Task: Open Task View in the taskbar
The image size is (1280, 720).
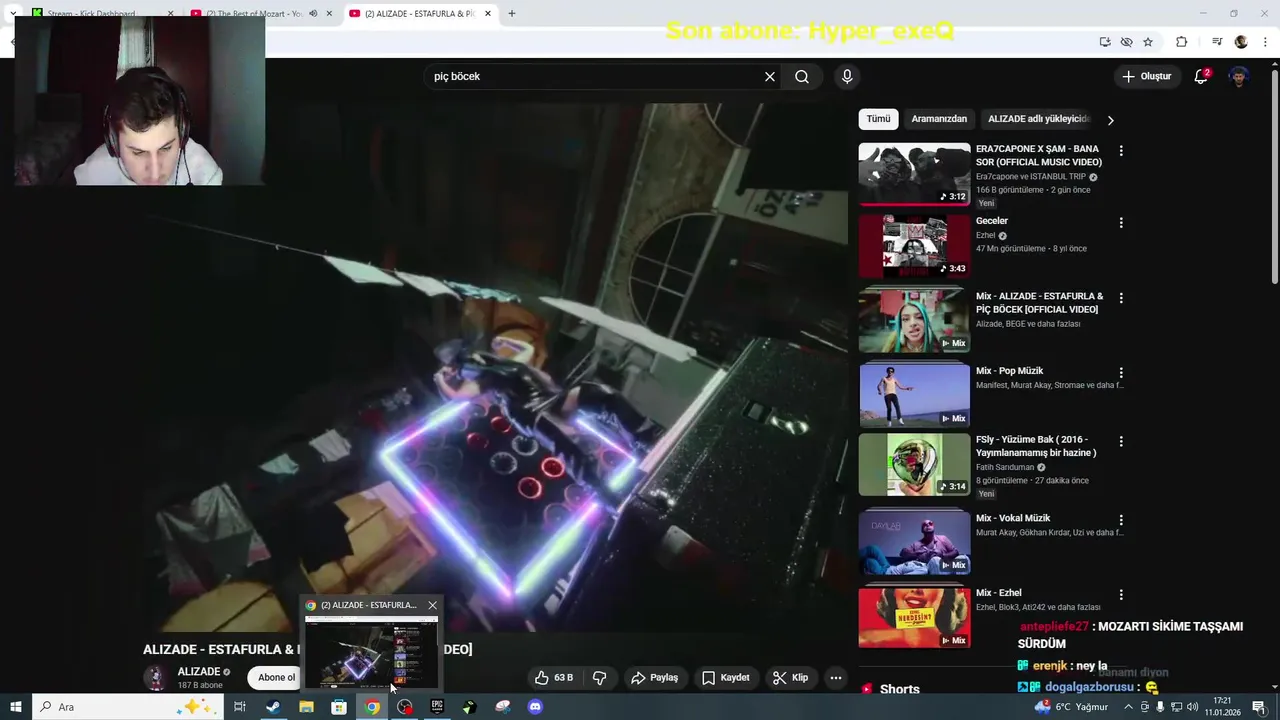Action: [x=240, y=707]
